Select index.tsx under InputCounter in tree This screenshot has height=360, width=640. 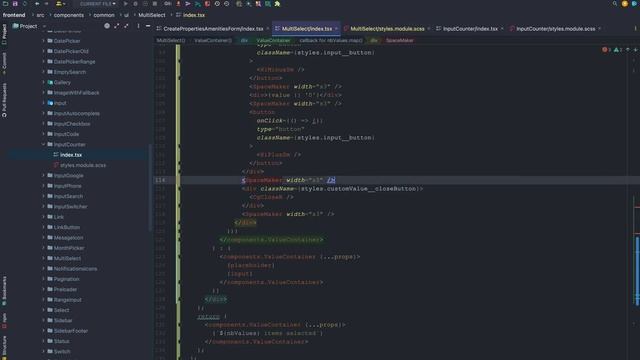click(71, 155)
